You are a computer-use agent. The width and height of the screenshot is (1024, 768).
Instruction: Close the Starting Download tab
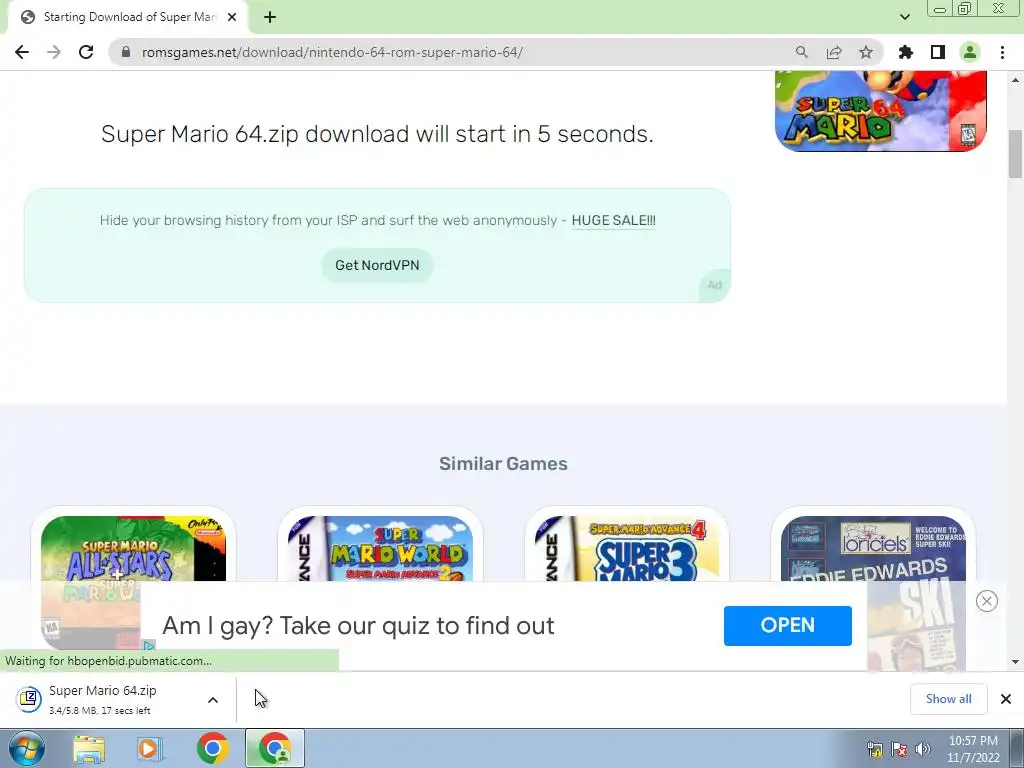(x=232, y=18)
